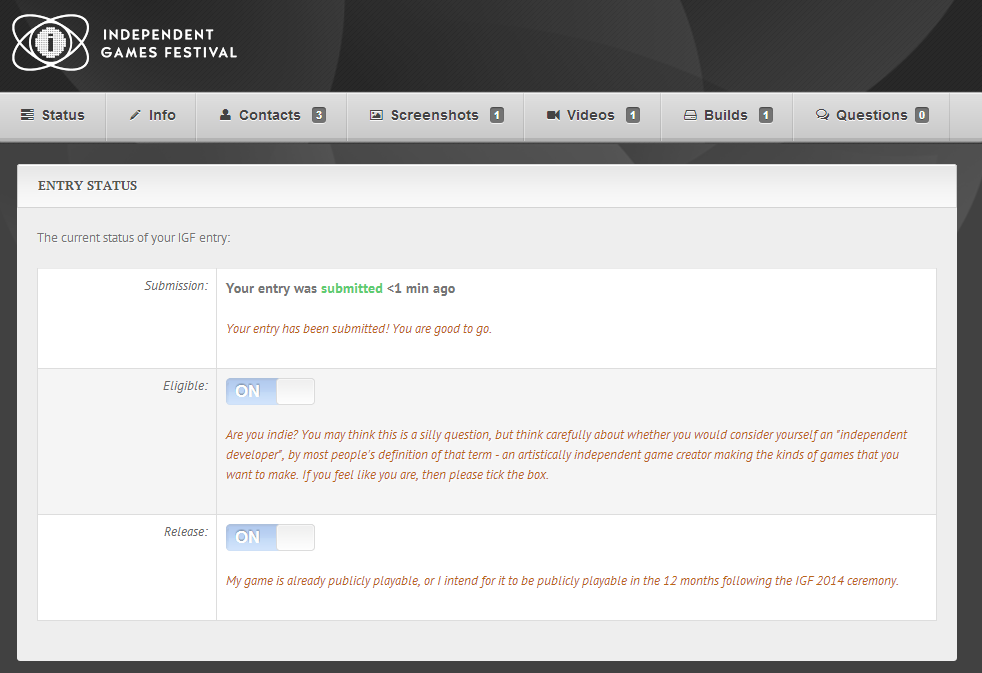Open the Info tab

[x=152, y=116]
